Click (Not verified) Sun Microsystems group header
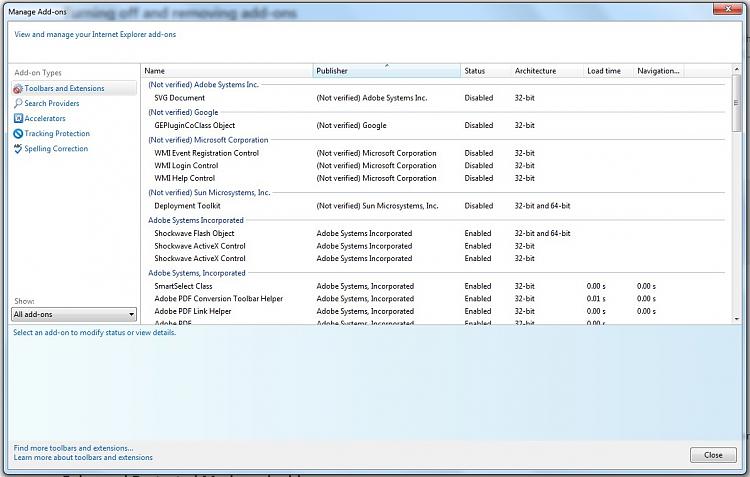 coord(209,192)
